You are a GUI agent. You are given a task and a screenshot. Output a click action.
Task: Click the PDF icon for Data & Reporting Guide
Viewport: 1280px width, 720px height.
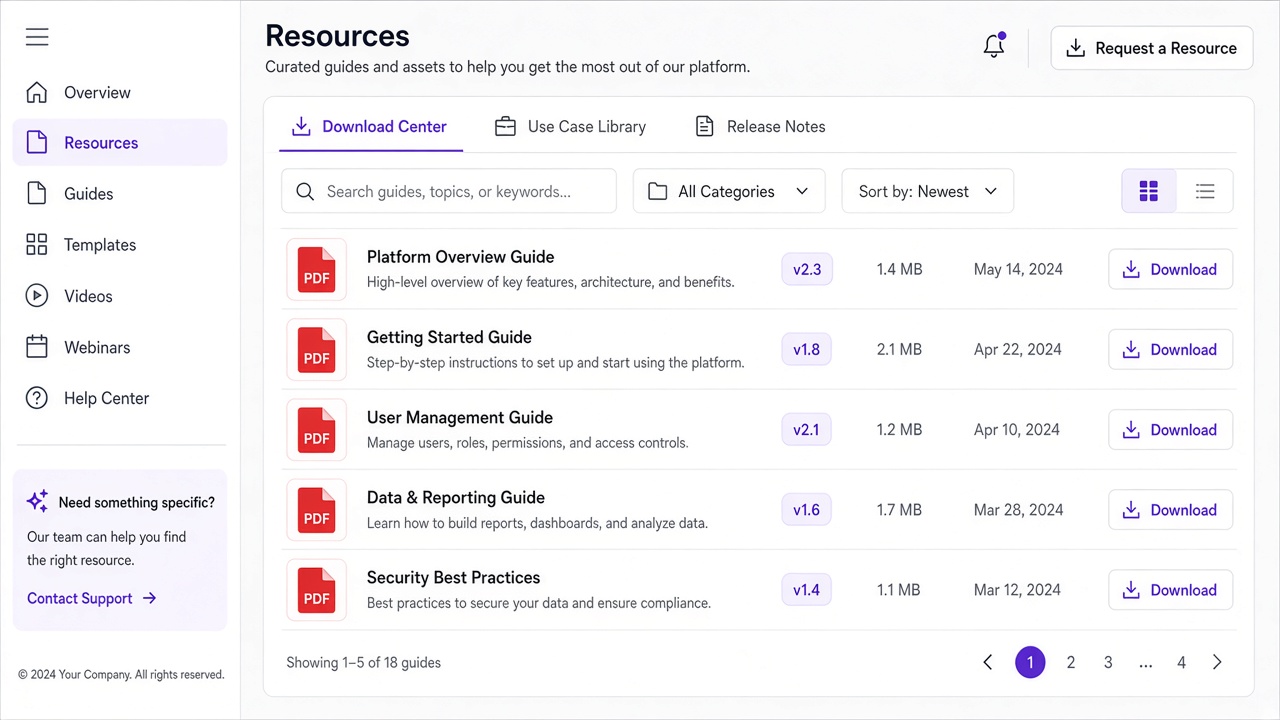pyautogui.click(x=317, y=509)
